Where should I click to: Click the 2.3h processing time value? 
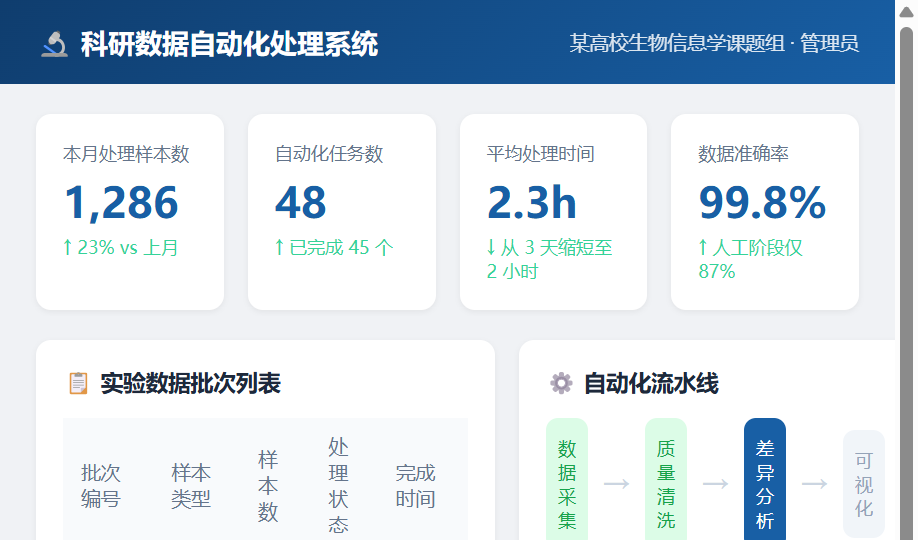point(532,203)
